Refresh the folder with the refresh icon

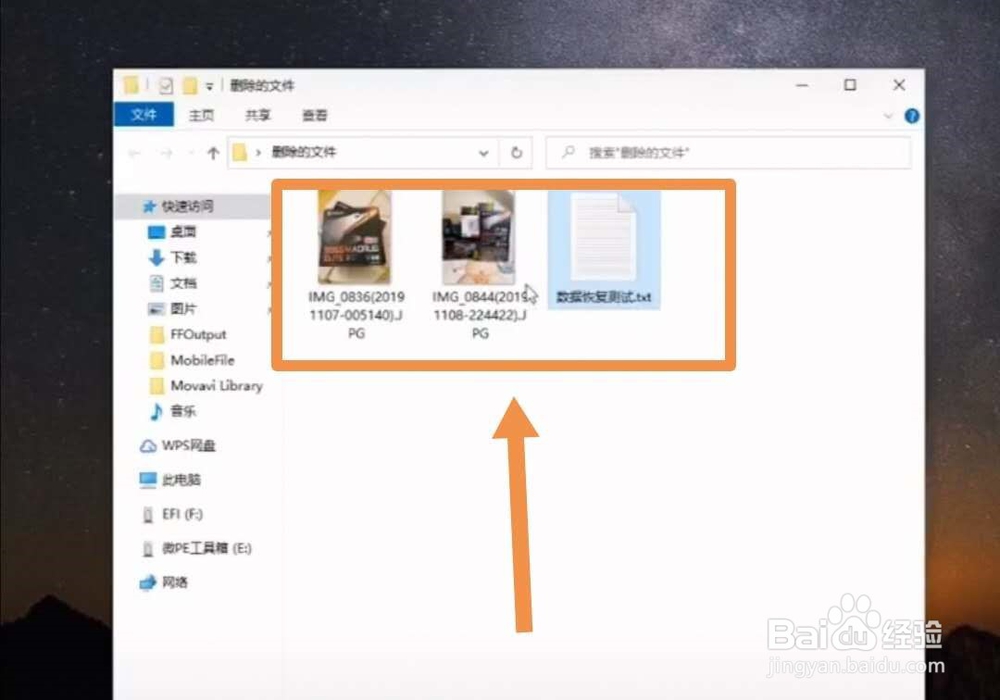pyautogui.click(x=517, y=153)
